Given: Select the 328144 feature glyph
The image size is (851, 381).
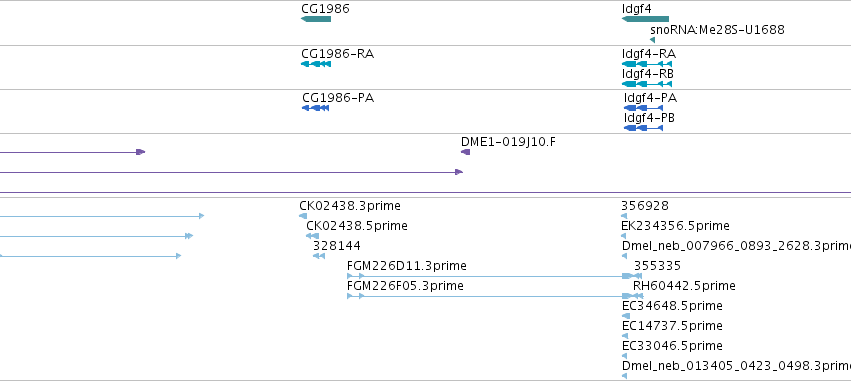Looking at the screenshot, I should [x=319, y=256].
